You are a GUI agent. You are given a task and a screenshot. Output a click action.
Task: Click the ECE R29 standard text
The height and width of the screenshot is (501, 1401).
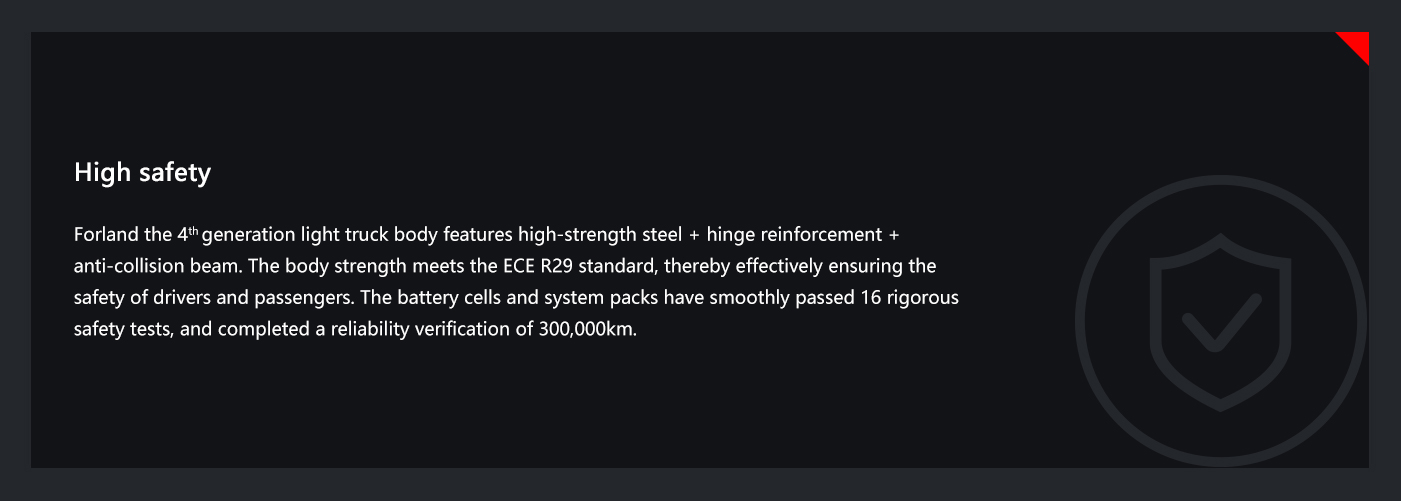point(580,267)
